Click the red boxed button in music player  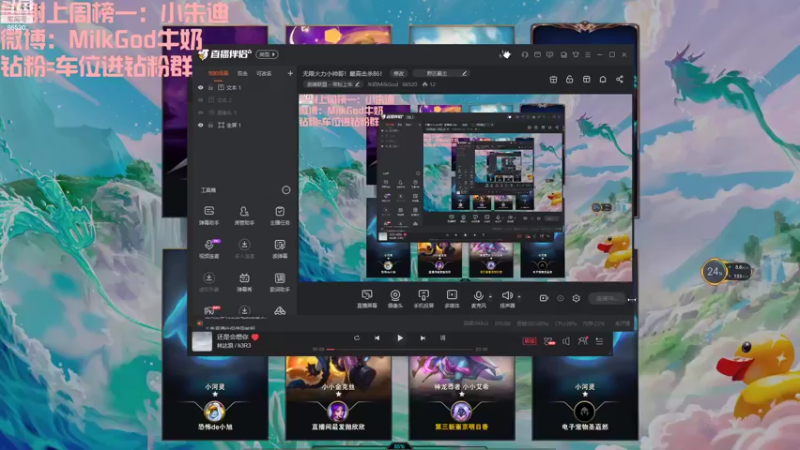pyautogui.click(x=530, y=341)
